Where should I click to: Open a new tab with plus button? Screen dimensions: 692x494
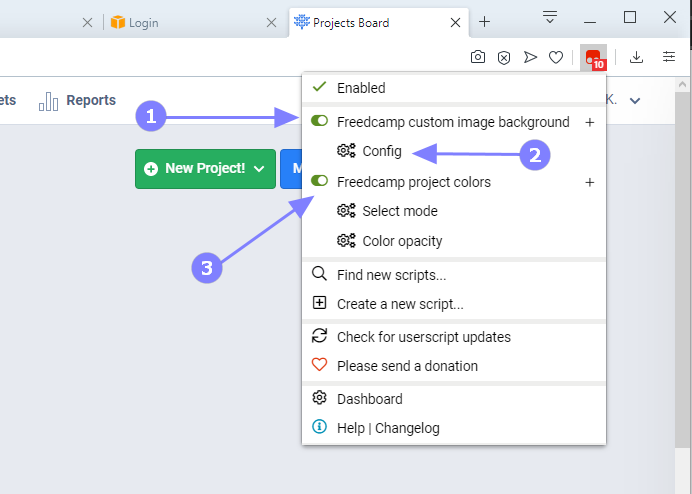pyautogui.click(x=484, y=22)
